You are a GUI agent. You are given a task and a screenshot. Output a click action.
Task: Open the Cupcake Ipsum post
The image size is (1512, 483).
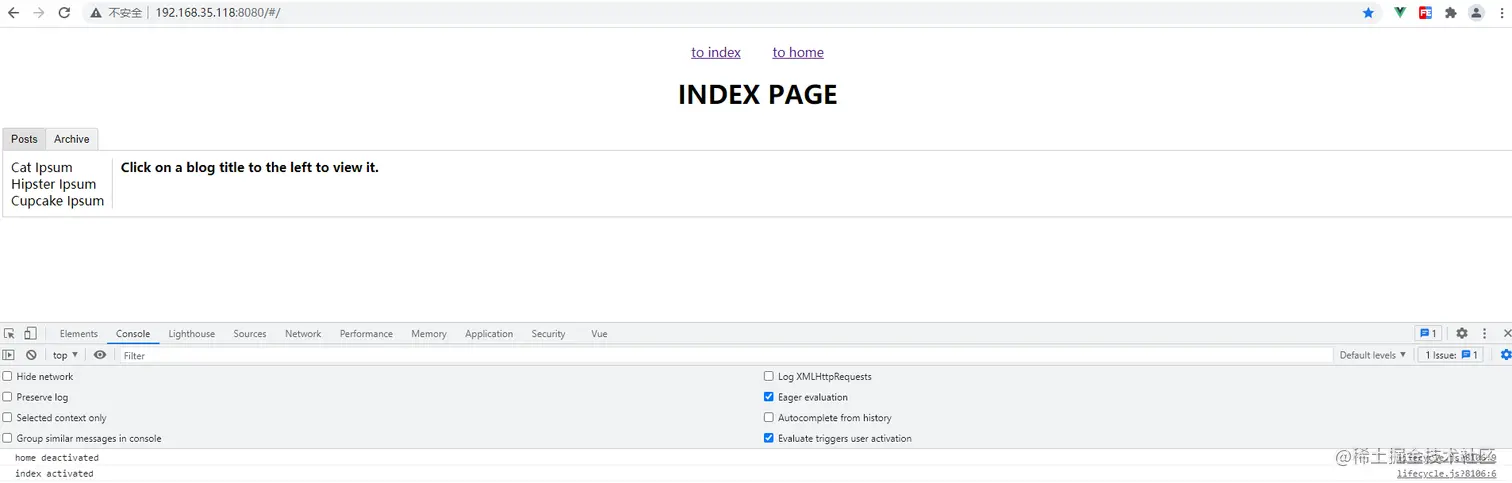pyautogui.click(x=58, y=201)
